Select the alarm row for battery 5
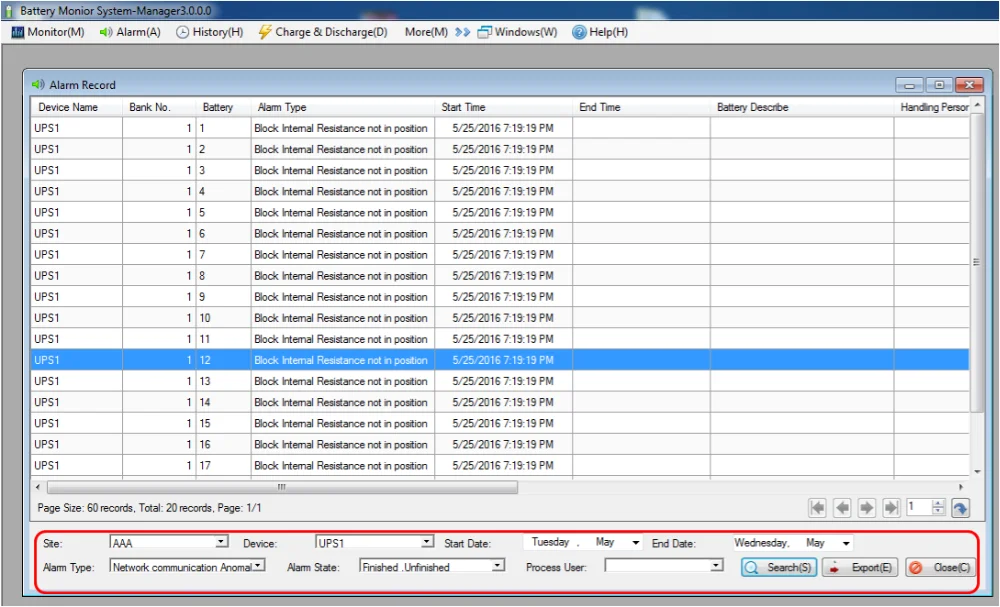Screen dimensions: 1000x607 pyautogui.click(x=500, y=212)
